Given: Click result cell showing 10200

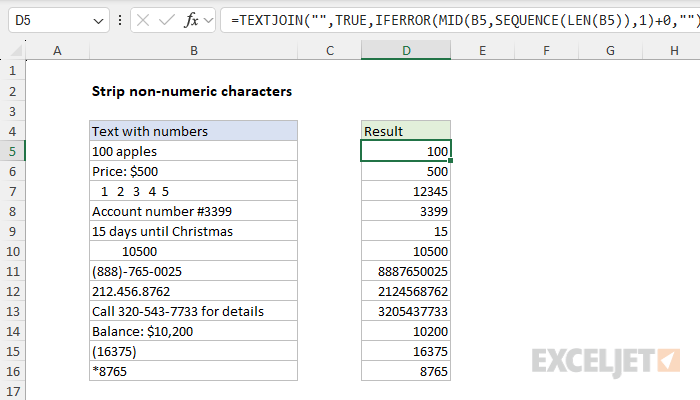Looking at the screenshot, I should 406,331.
